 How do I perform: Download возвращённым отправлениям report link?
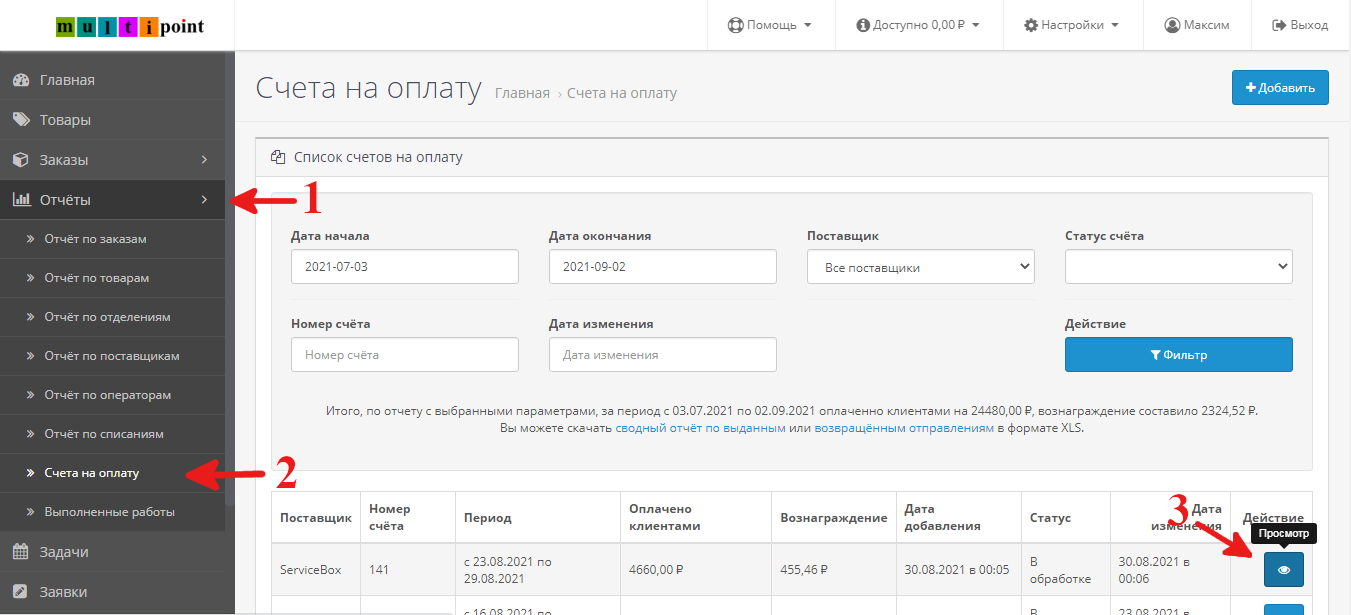pos(904,428)
